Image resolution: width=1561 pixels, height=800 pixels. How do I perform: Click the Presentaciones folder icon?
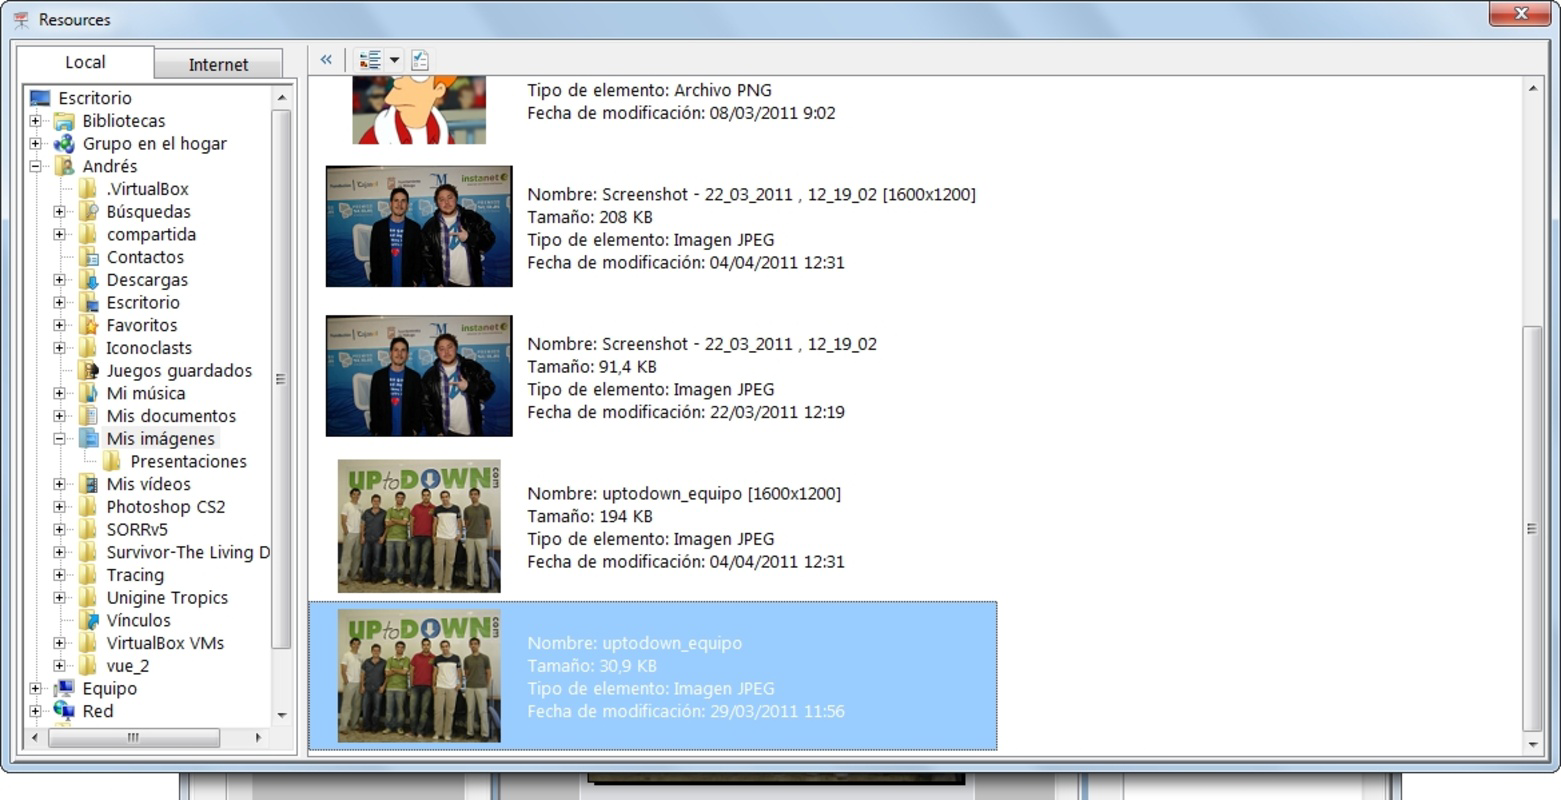click(112, 461)
